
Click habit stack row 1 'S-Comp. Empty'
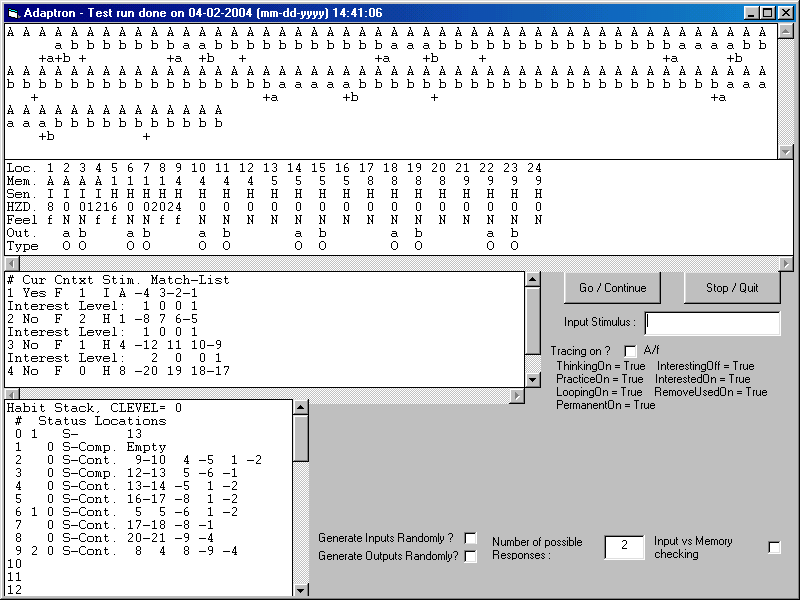tap(90, 447)
